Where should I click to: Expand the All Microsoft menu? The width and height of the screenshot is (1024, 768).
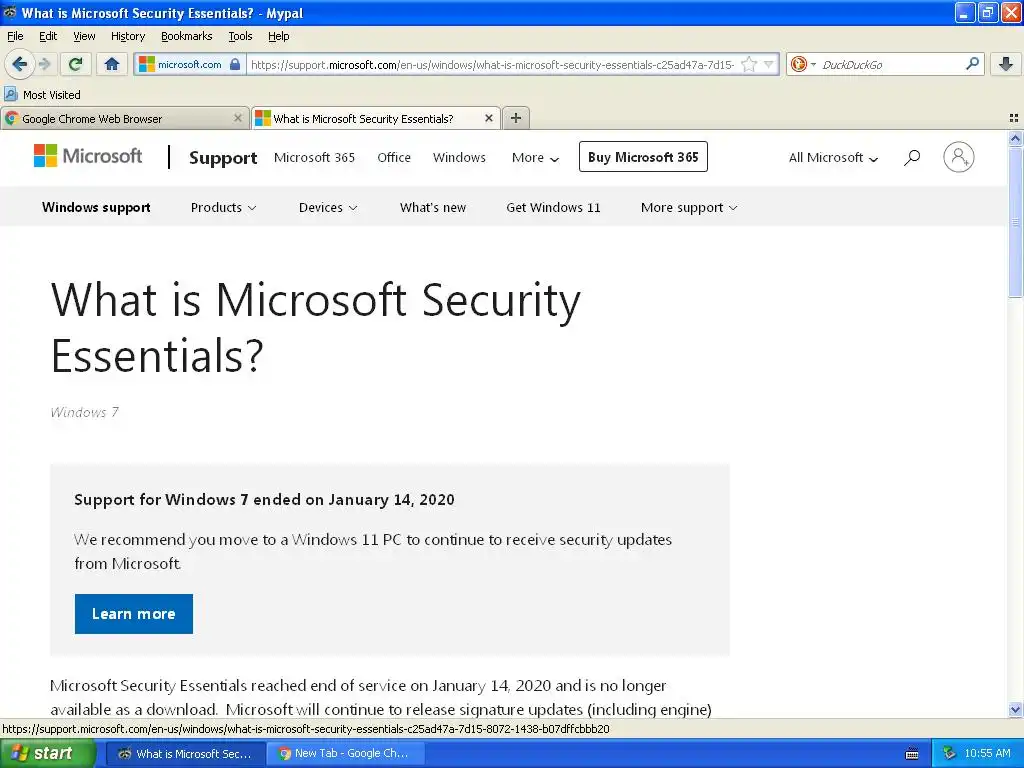click(833, 157)
